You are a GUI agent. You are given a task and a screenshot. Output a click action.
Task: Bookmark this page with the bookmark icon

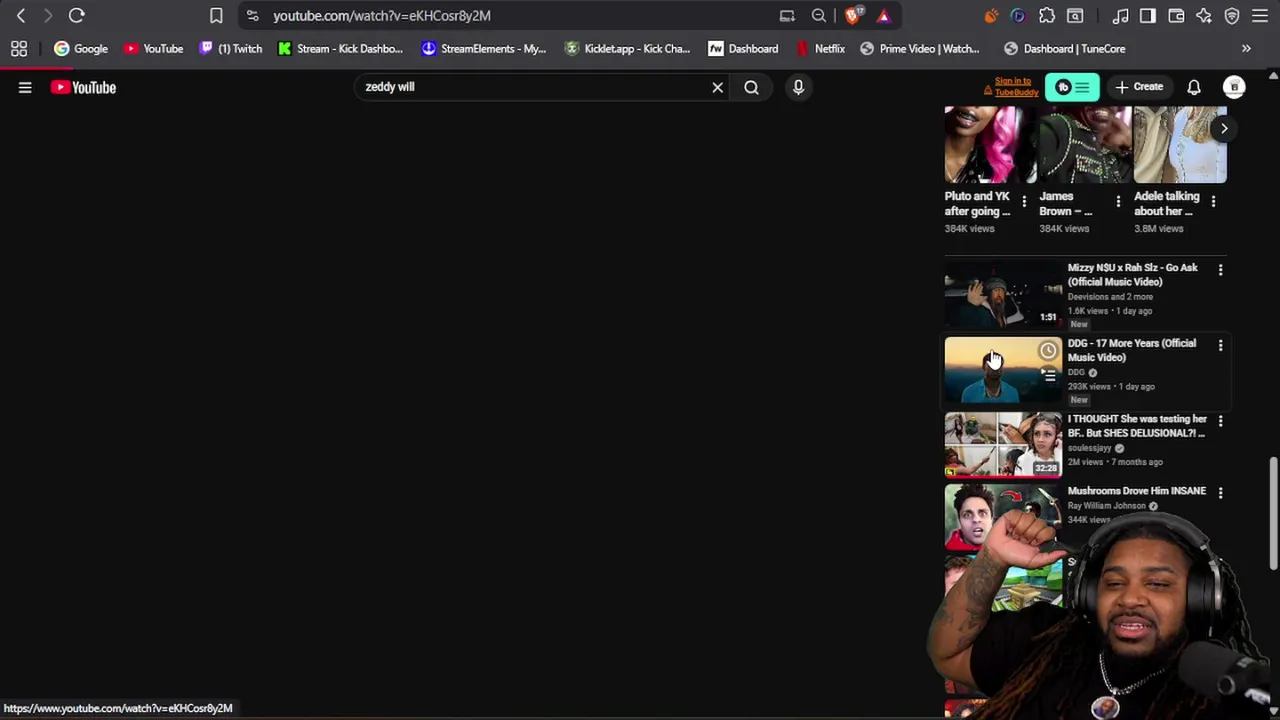[x=216, y=16]
